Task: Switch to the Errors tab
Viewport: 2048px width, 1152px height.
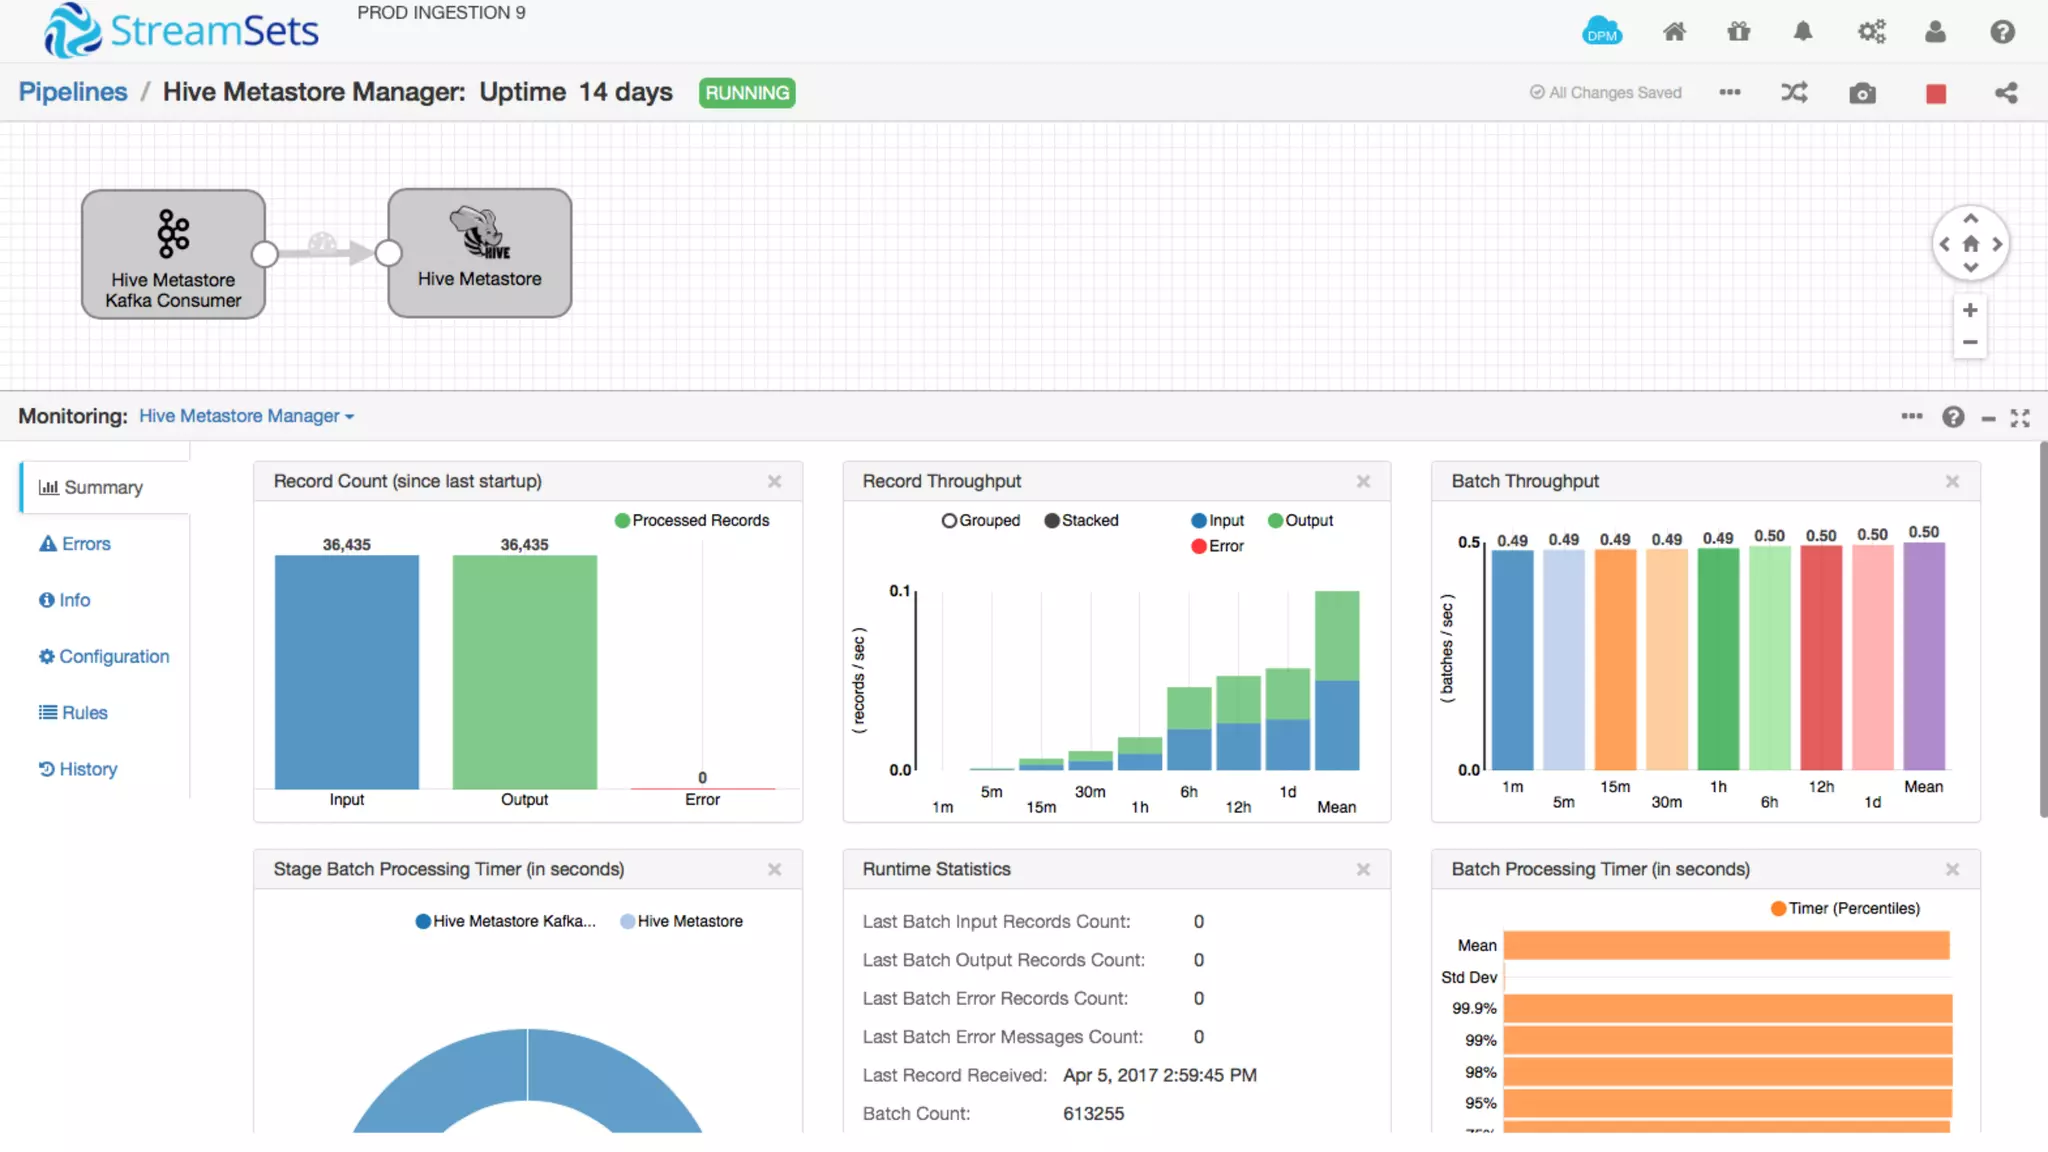Action: 75,544
